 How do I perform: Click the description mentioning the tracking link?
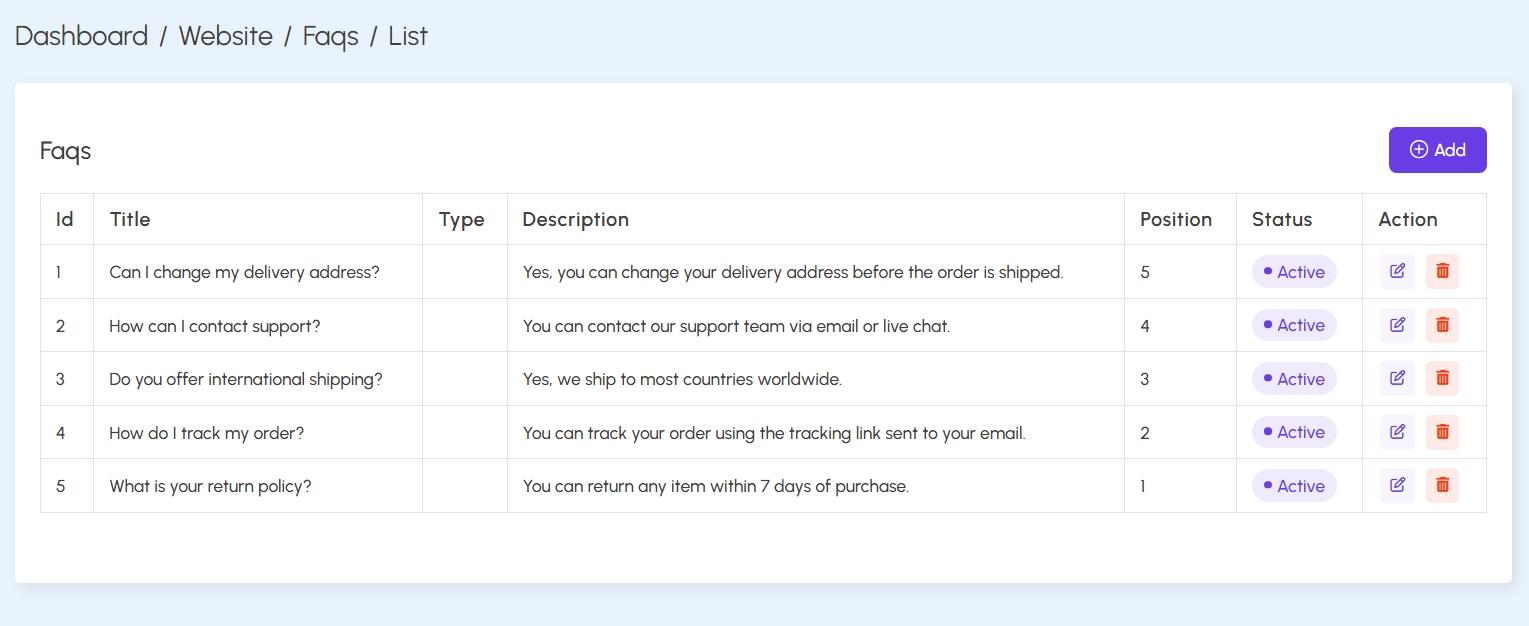(774, 432)
